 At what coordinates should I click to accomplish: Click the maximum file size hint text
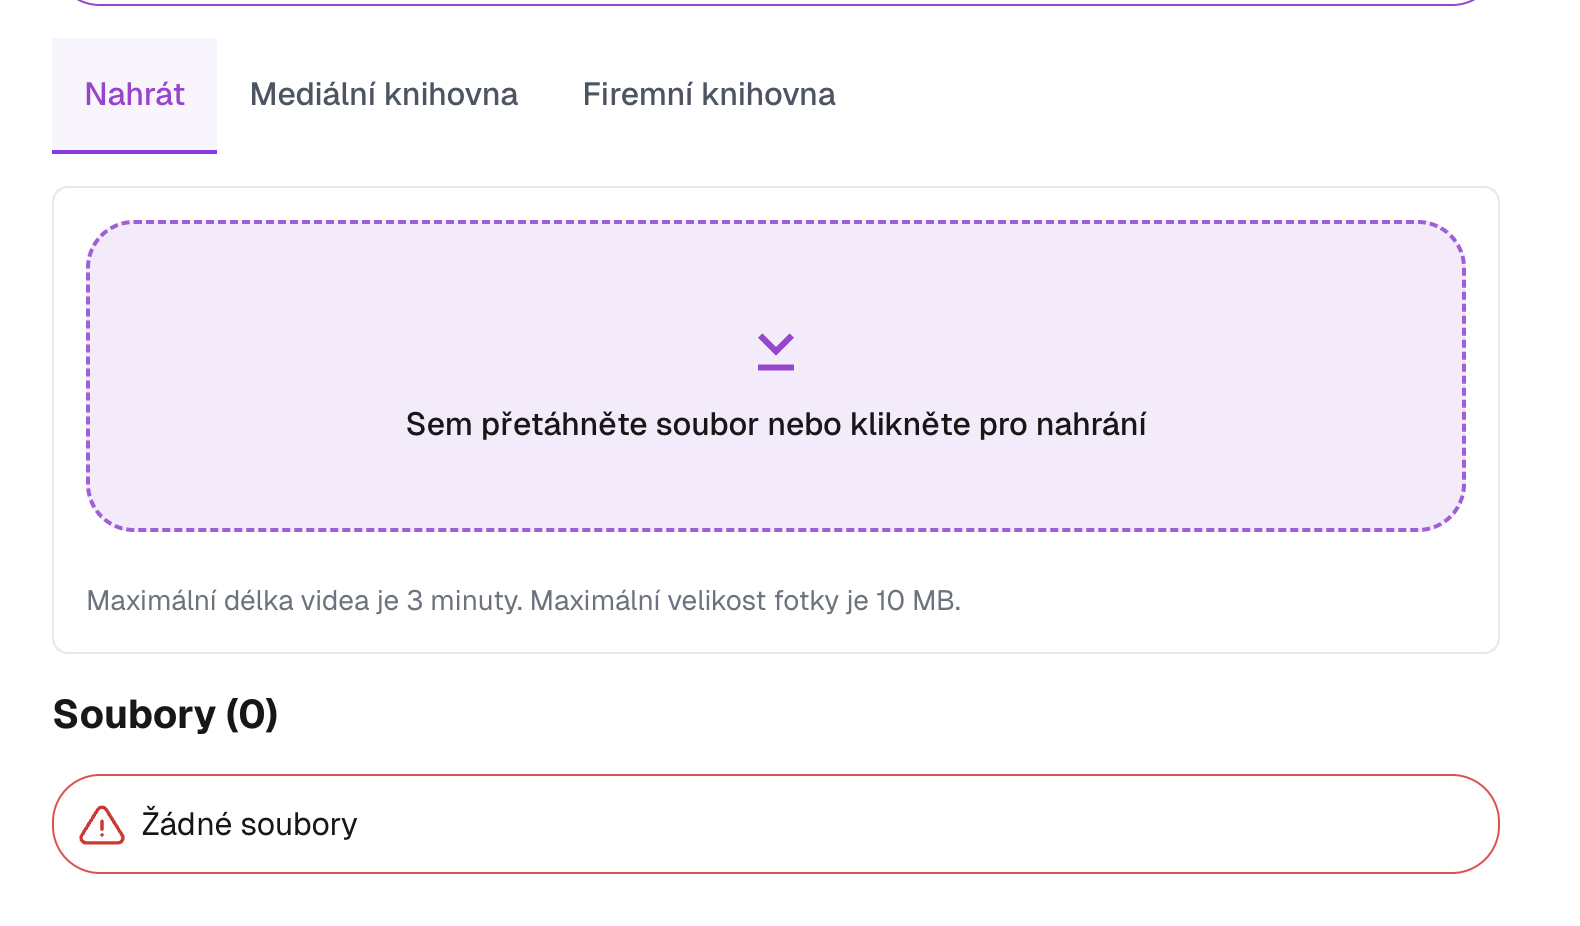[524, 600]
